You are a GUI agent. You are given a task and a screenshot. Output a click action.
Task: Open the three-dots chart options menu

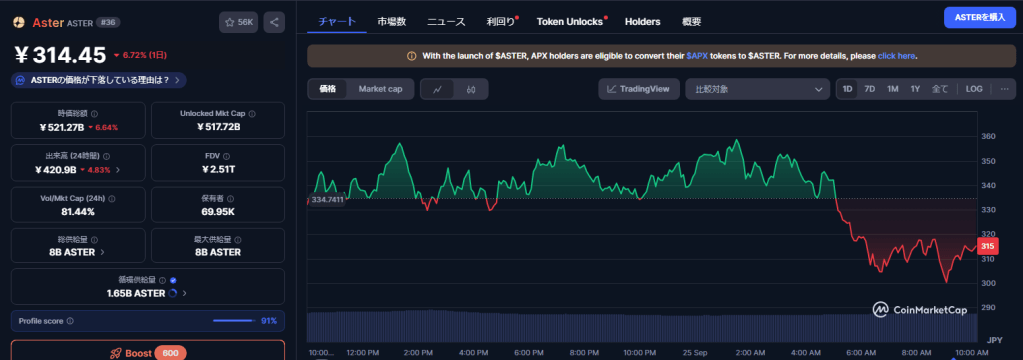click(1004, 89)
